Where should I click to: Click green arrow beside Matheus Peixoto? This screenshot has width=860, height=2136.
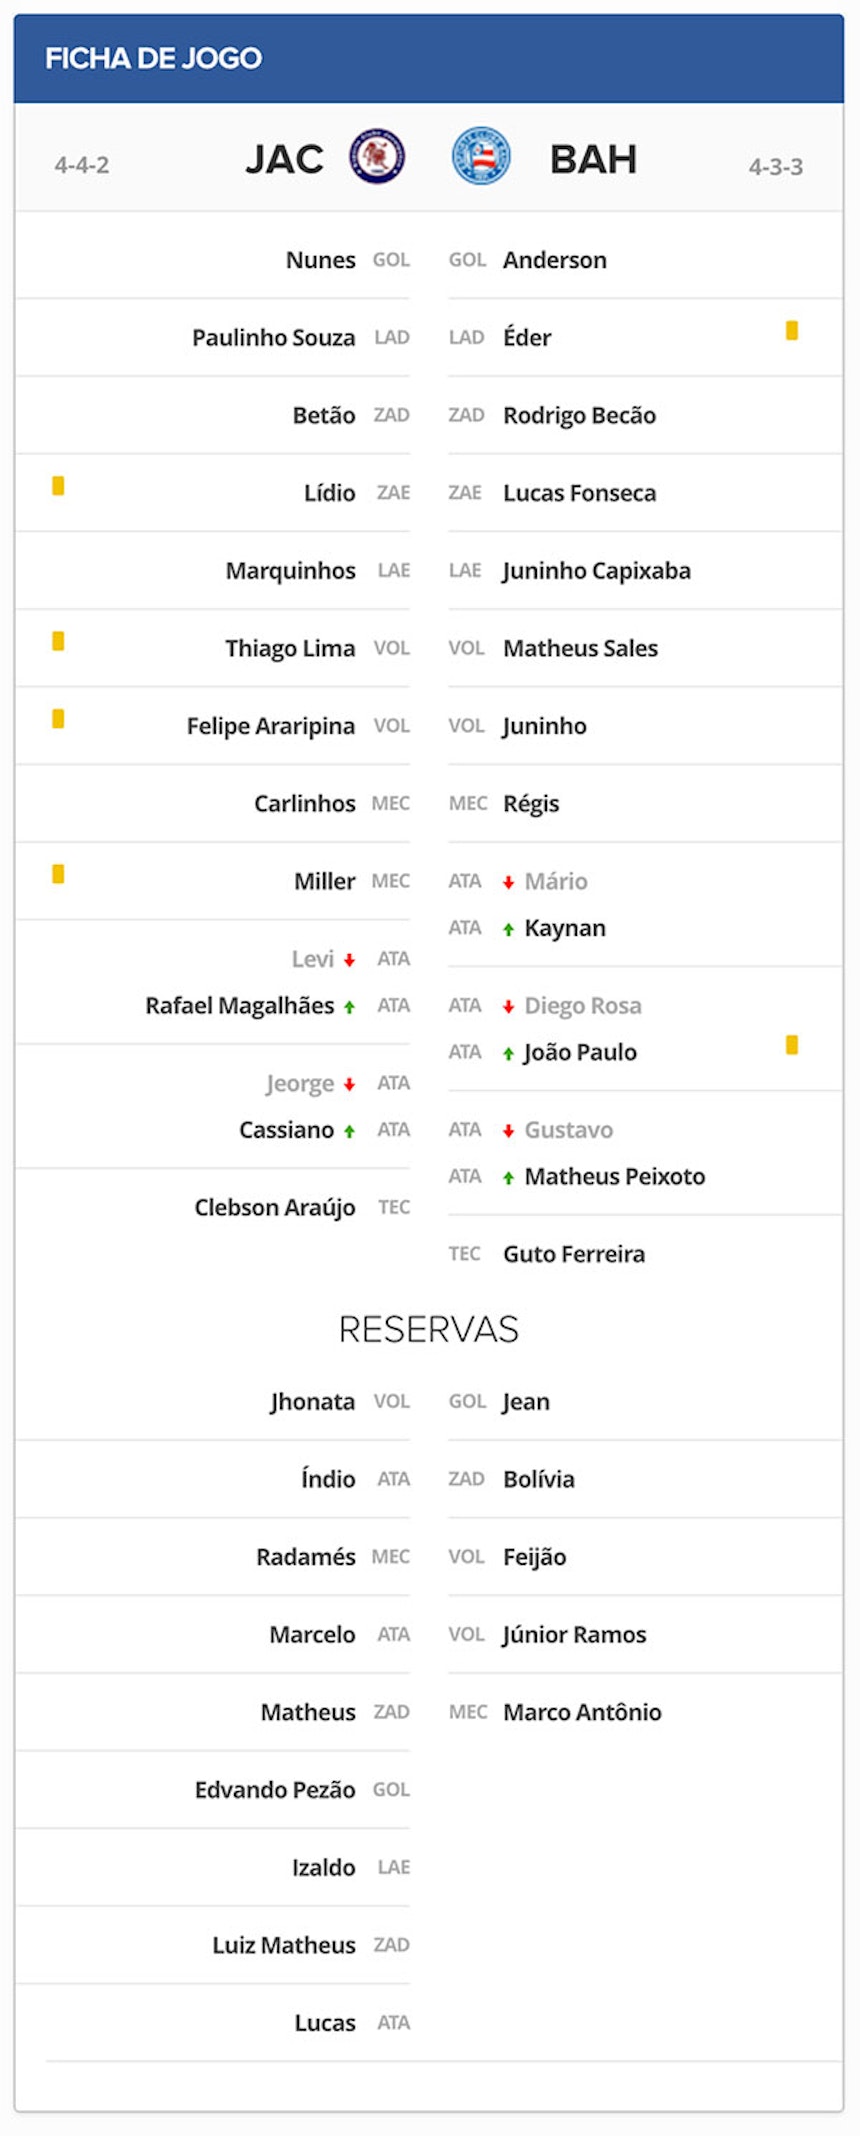(x=509, y=1178)
